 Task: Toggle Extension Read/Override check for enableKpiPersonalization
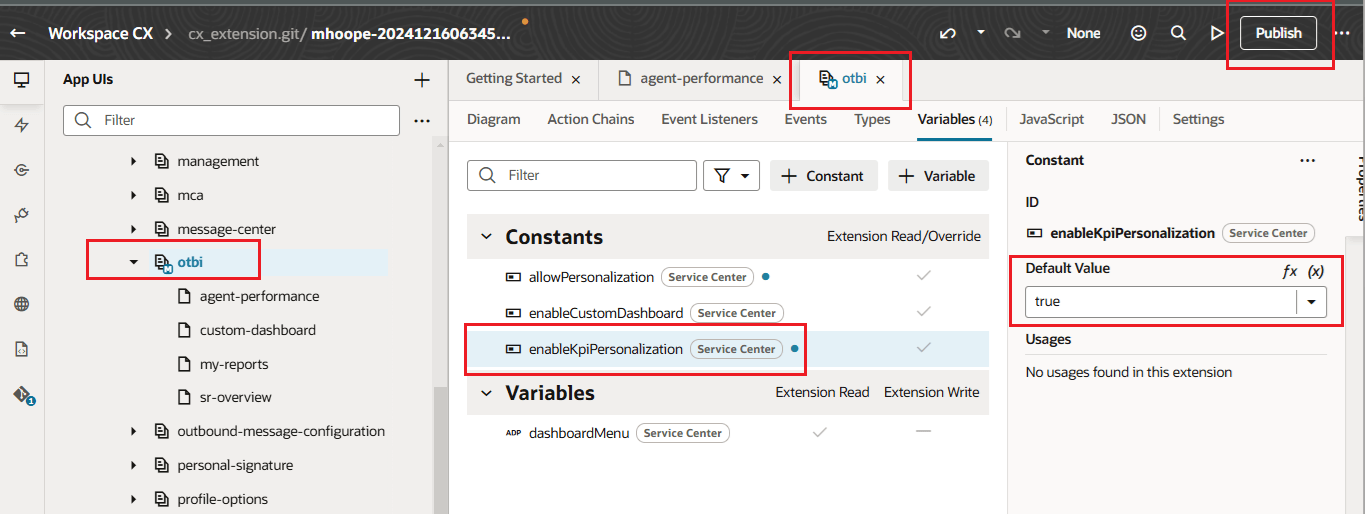tap(924, 347)
